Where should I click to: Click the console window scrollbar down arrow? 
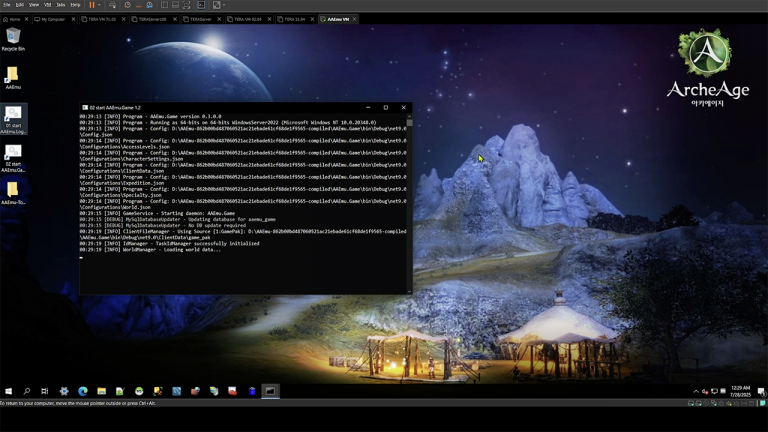(x=409, y=292)
